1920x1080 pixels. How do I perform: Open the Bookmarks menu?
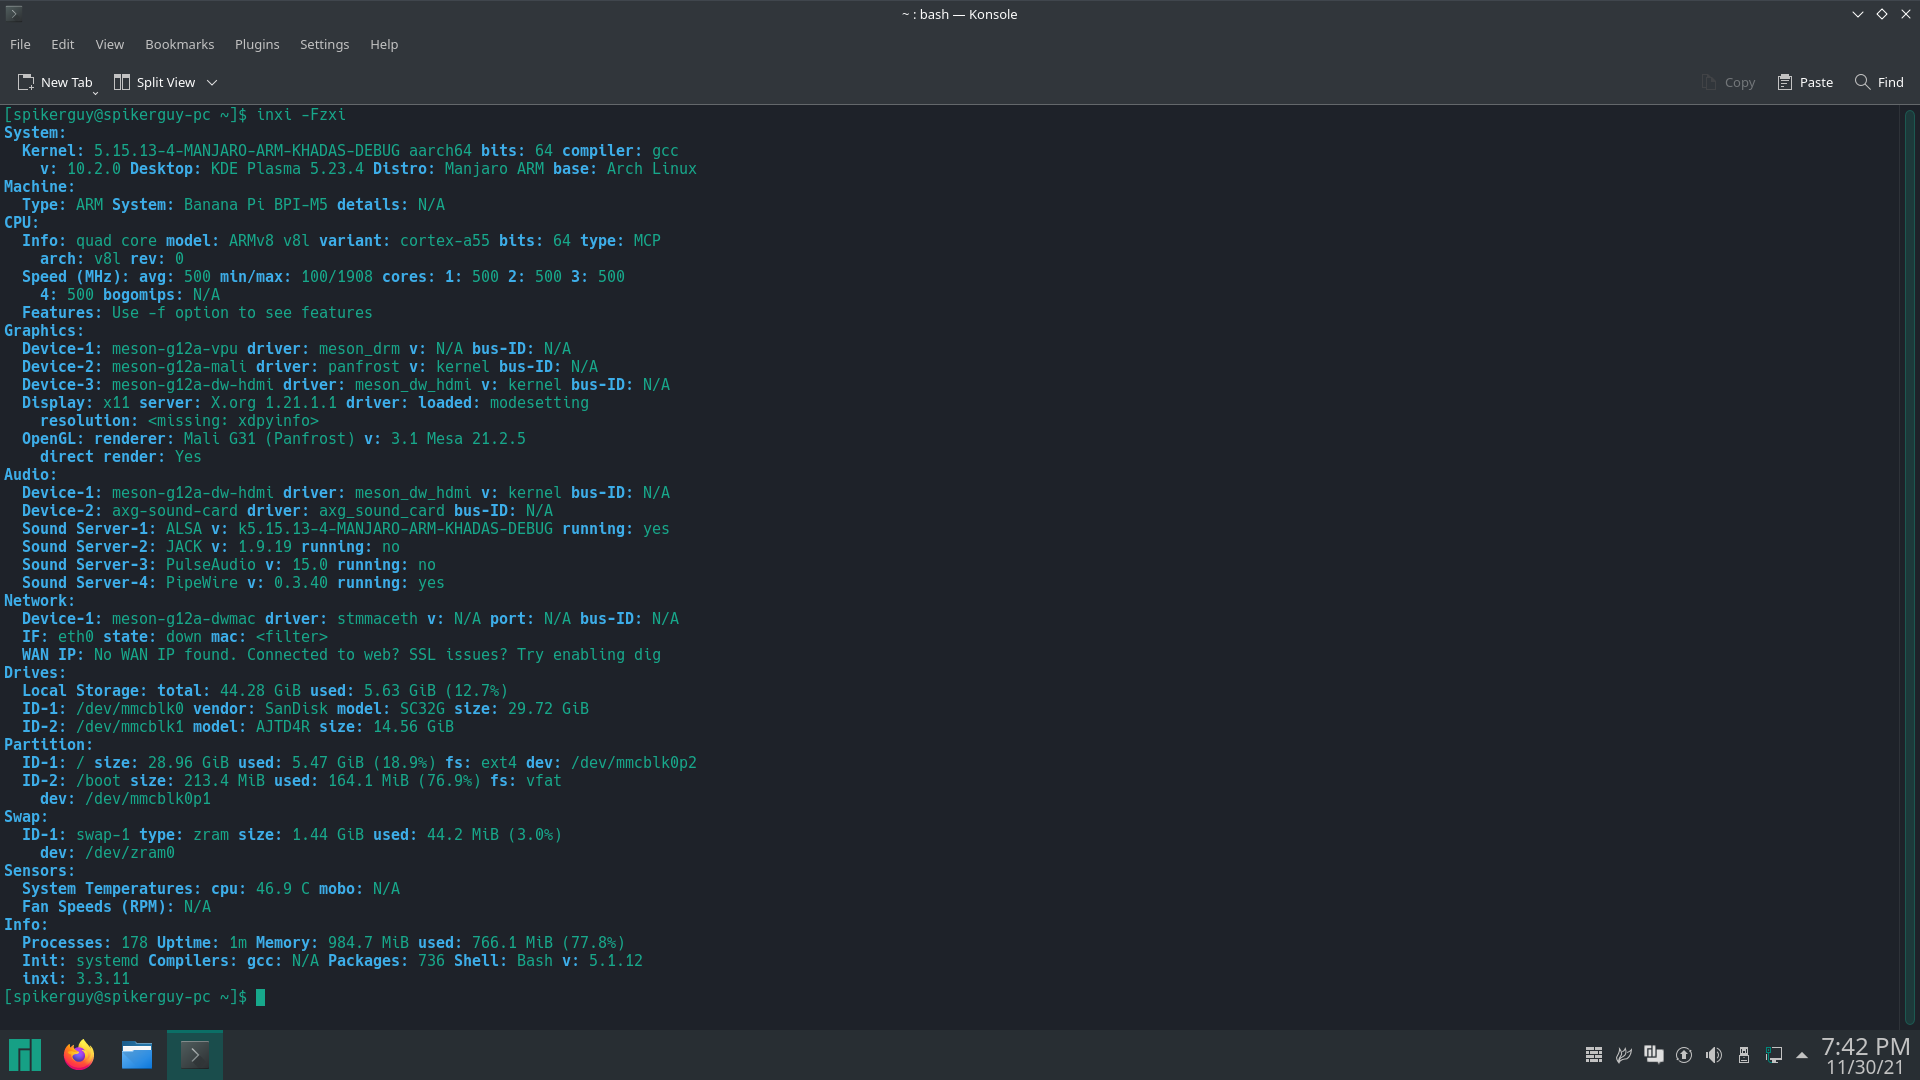(180, 44)
